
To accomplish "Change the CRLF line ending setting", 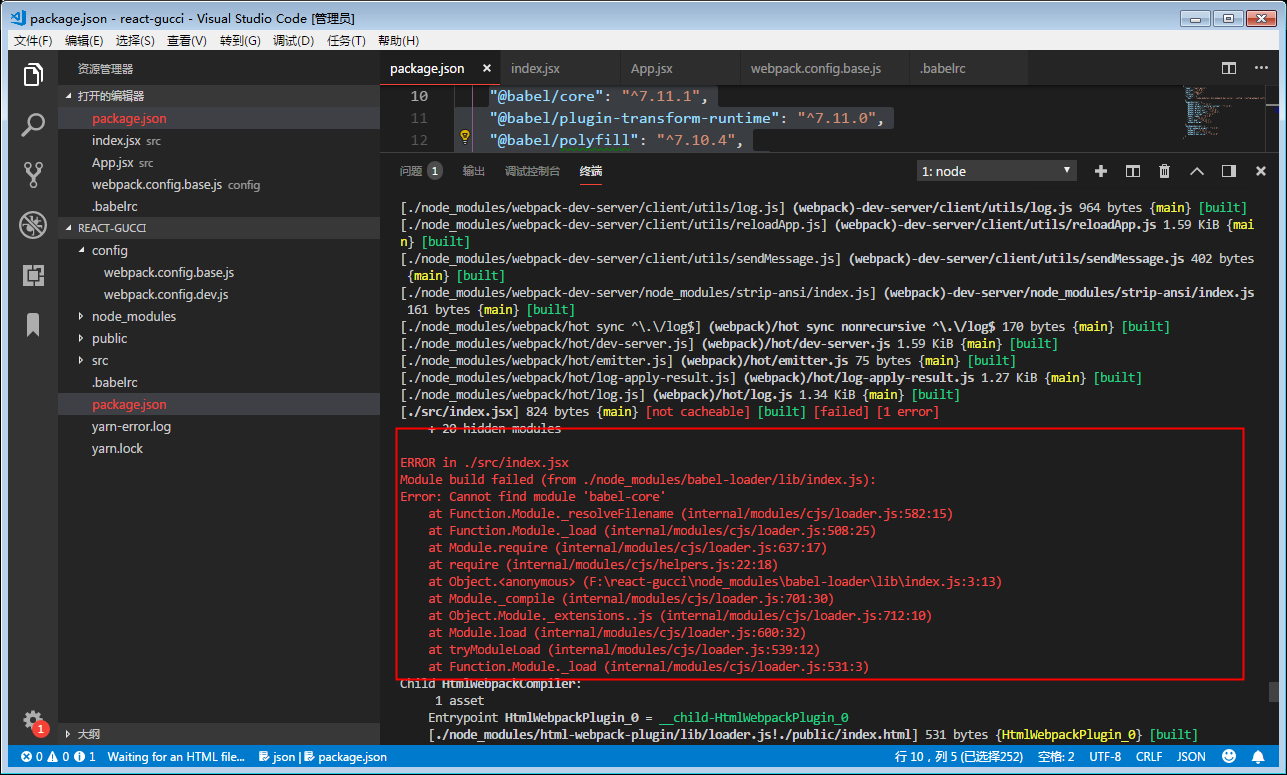I will point(1149,757).
